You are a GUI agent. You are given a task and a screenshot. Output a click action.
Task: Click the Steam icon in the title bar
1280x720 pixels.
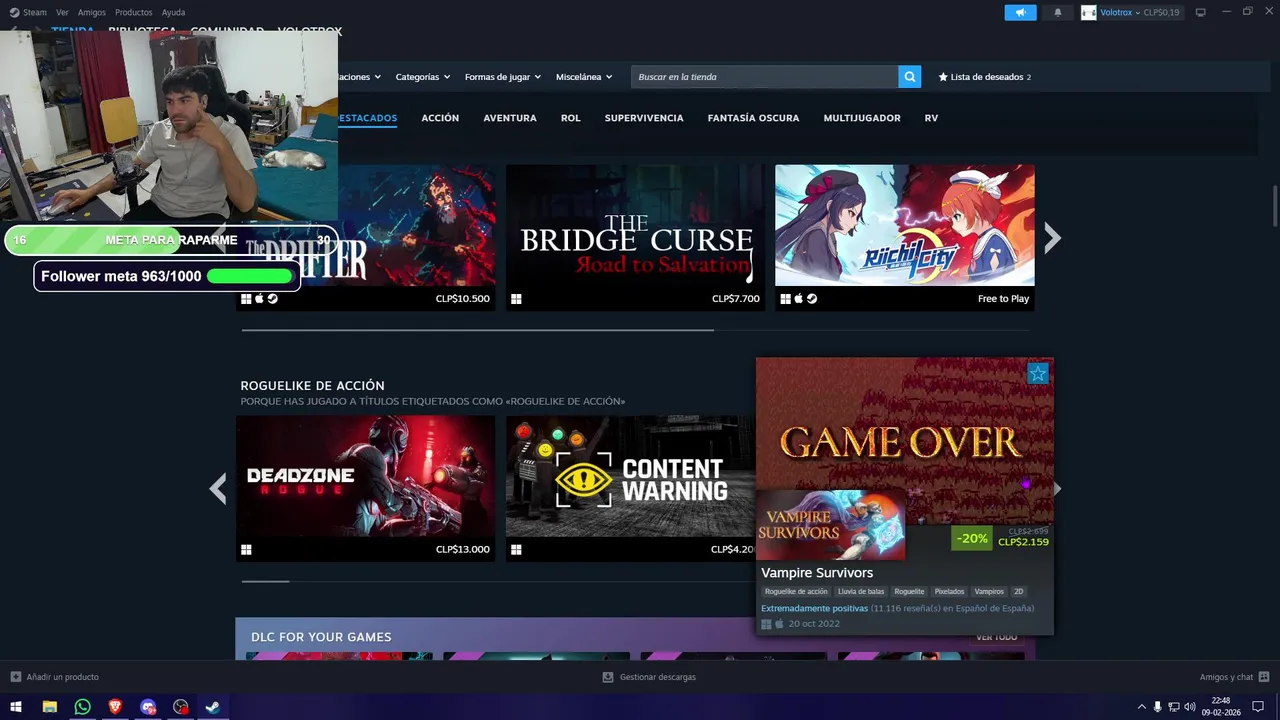tap(14, 12)
